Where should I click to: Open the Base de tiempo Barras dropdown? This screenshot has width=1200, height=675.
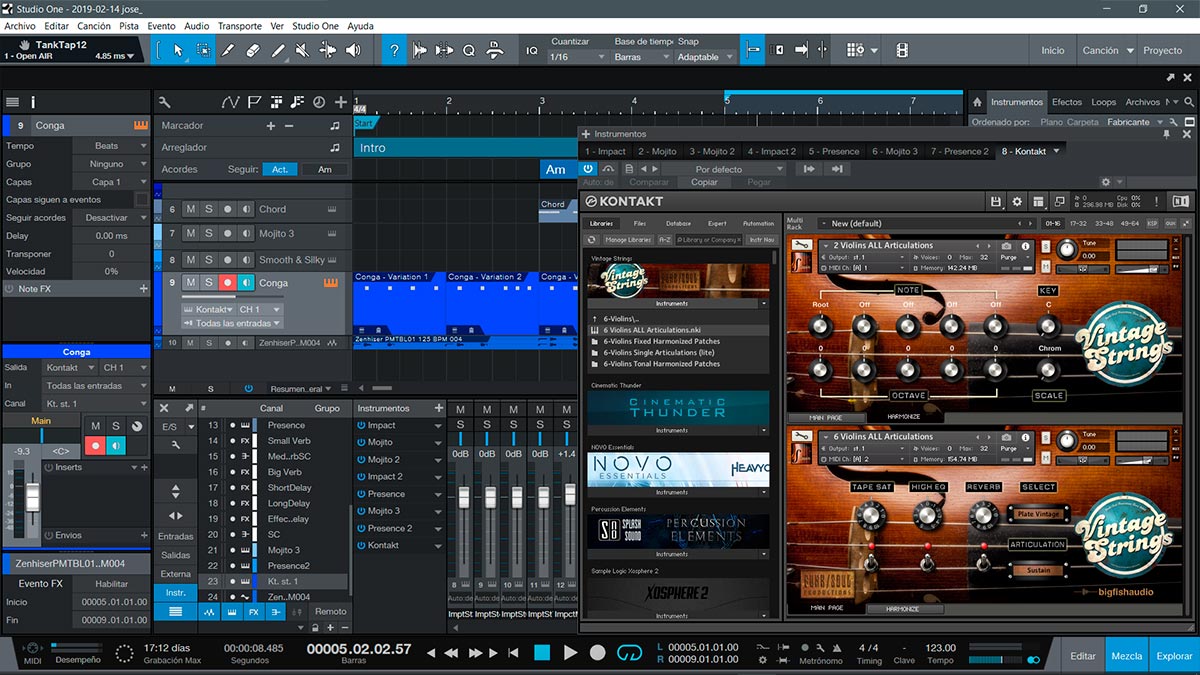click(640, 57)
